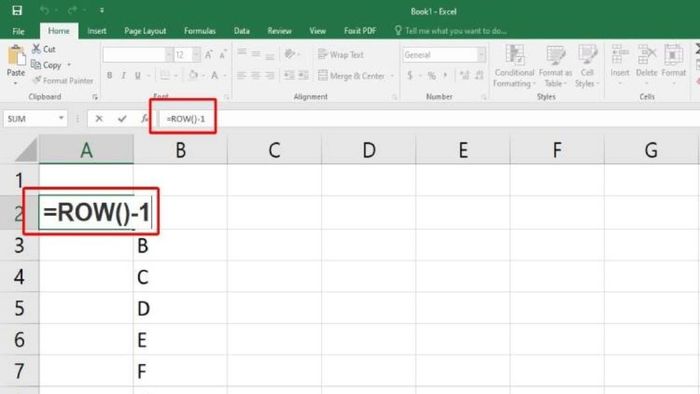The width and height of the screenshot is (700, 394).
Task: Click the Redo arrow icon
Action: click(x=72, y=10)
